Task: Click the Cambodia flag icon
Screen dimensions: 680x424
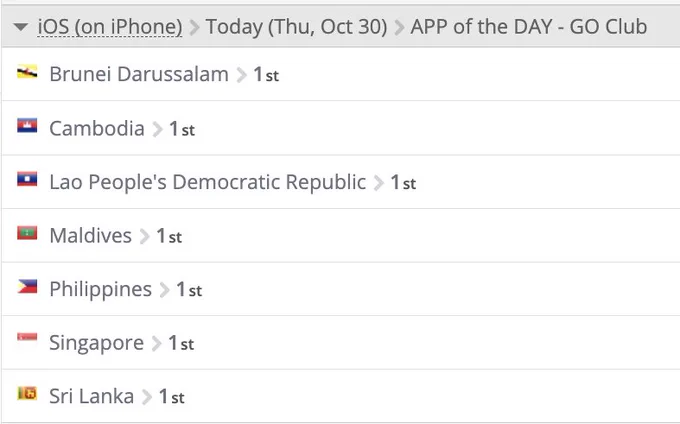Action: click(x=27, y=126)
